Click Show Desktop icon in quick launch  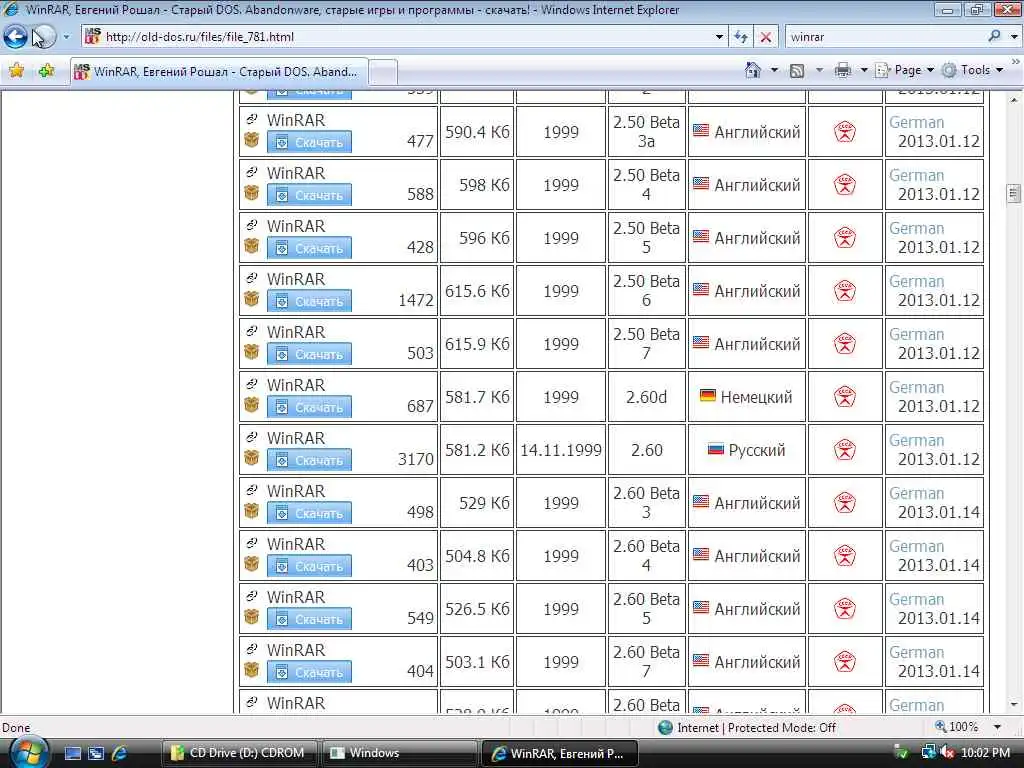click(x=72, y=753)
